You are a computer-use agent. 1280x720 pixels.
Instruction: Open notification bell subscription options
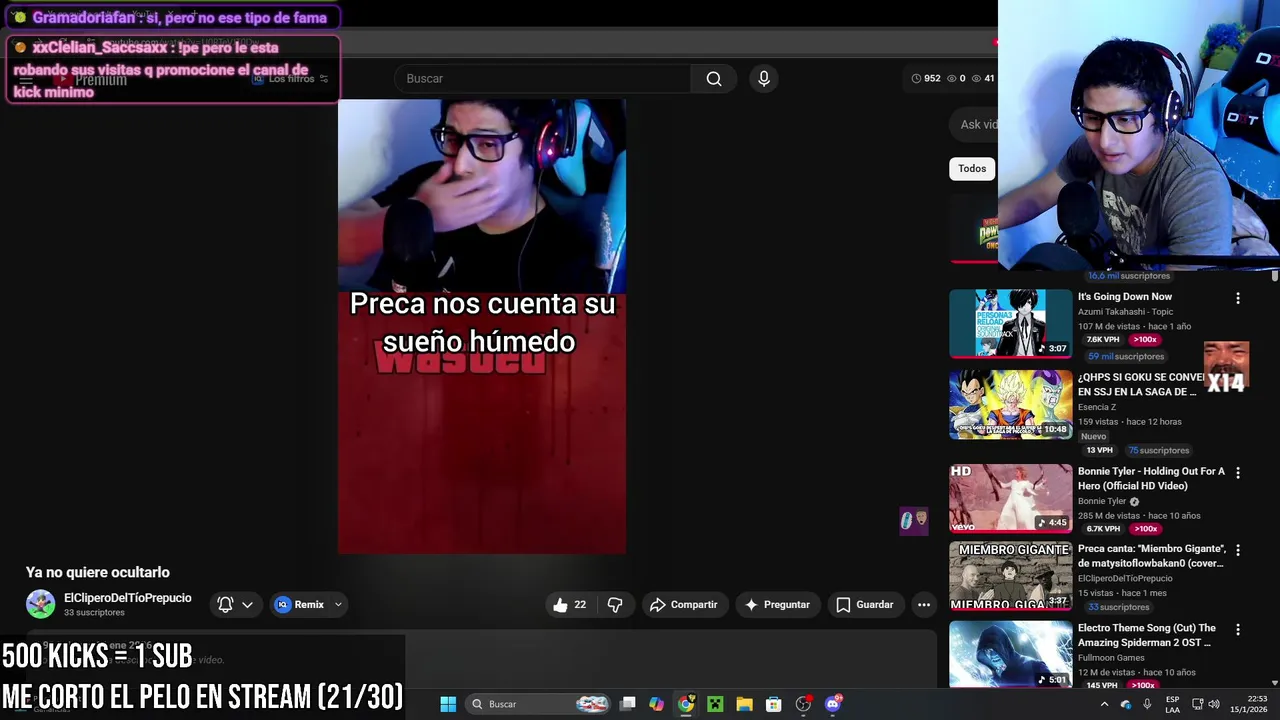[x=235, y=604]
